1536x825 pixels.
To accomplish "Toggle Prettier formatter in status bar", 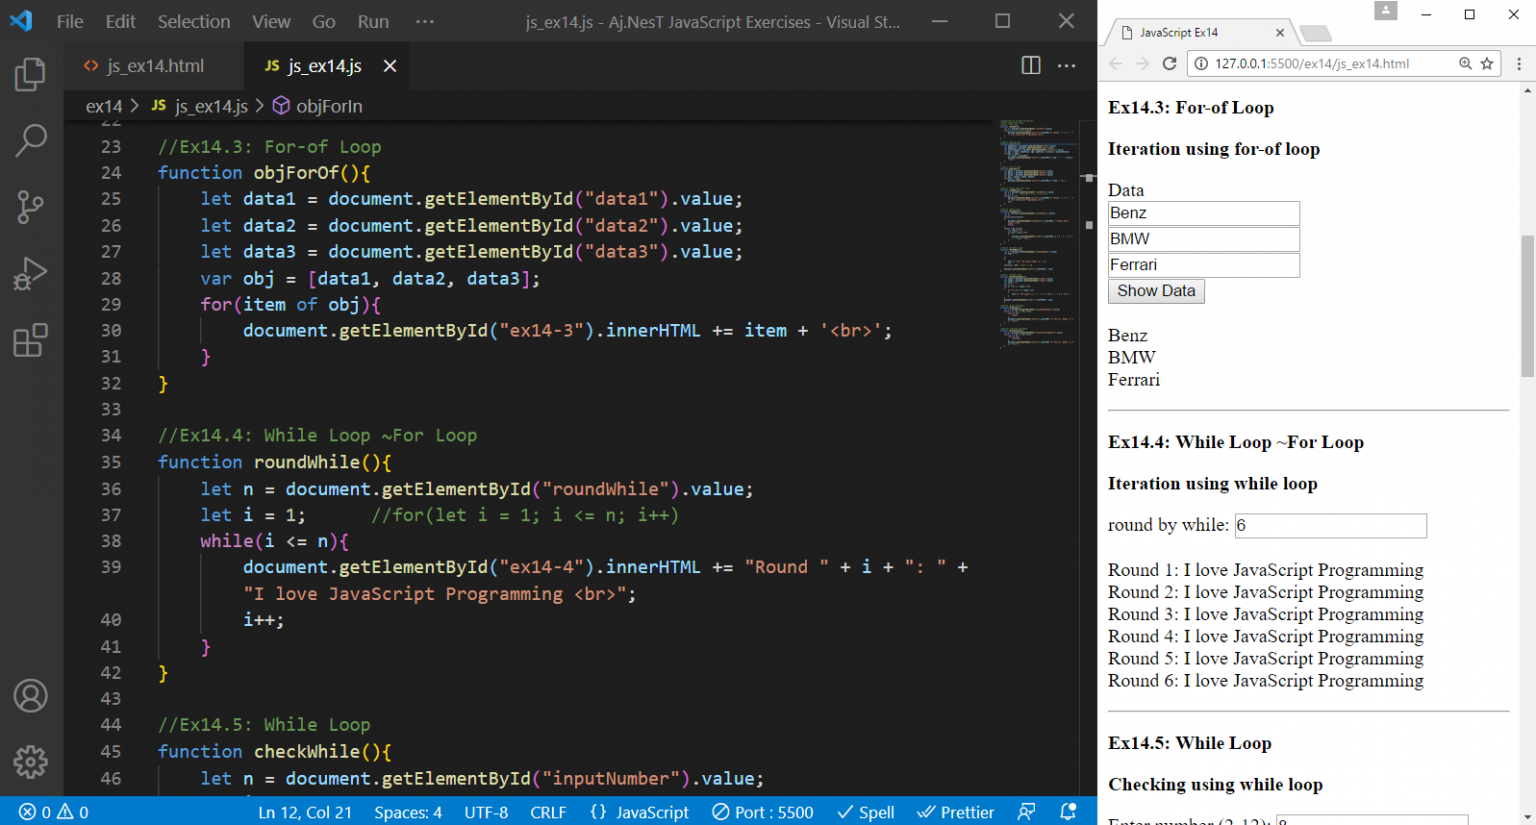I will [956, 812].
